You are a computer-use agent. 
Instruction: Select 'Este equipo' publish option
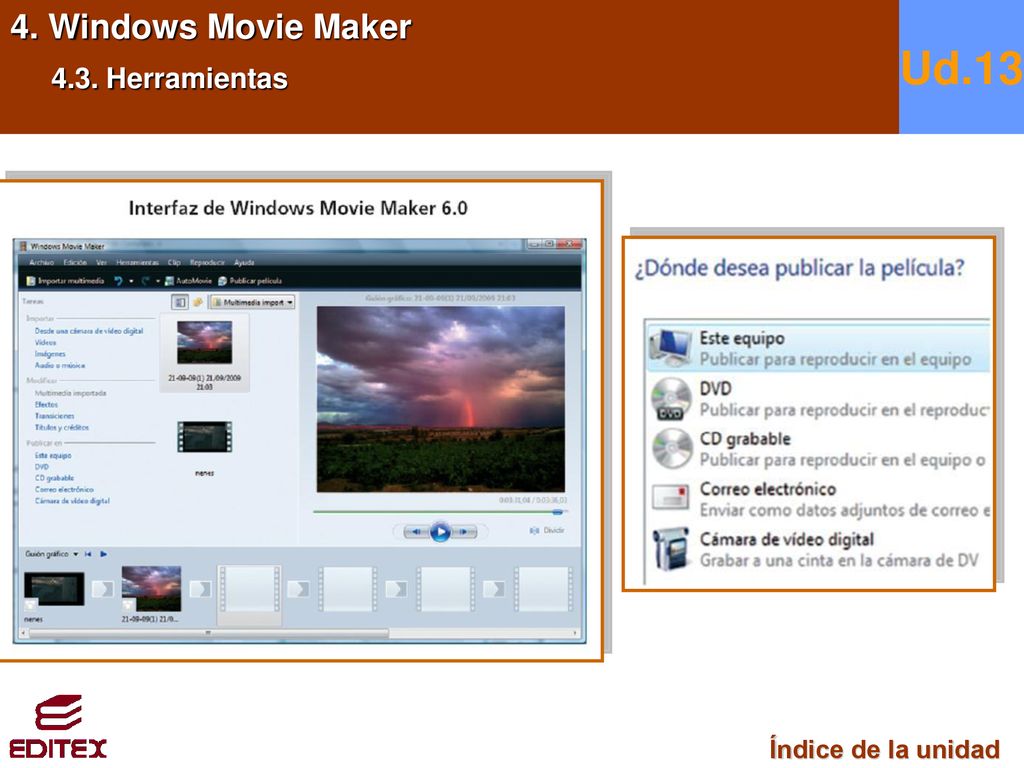(x=818, y=348)
